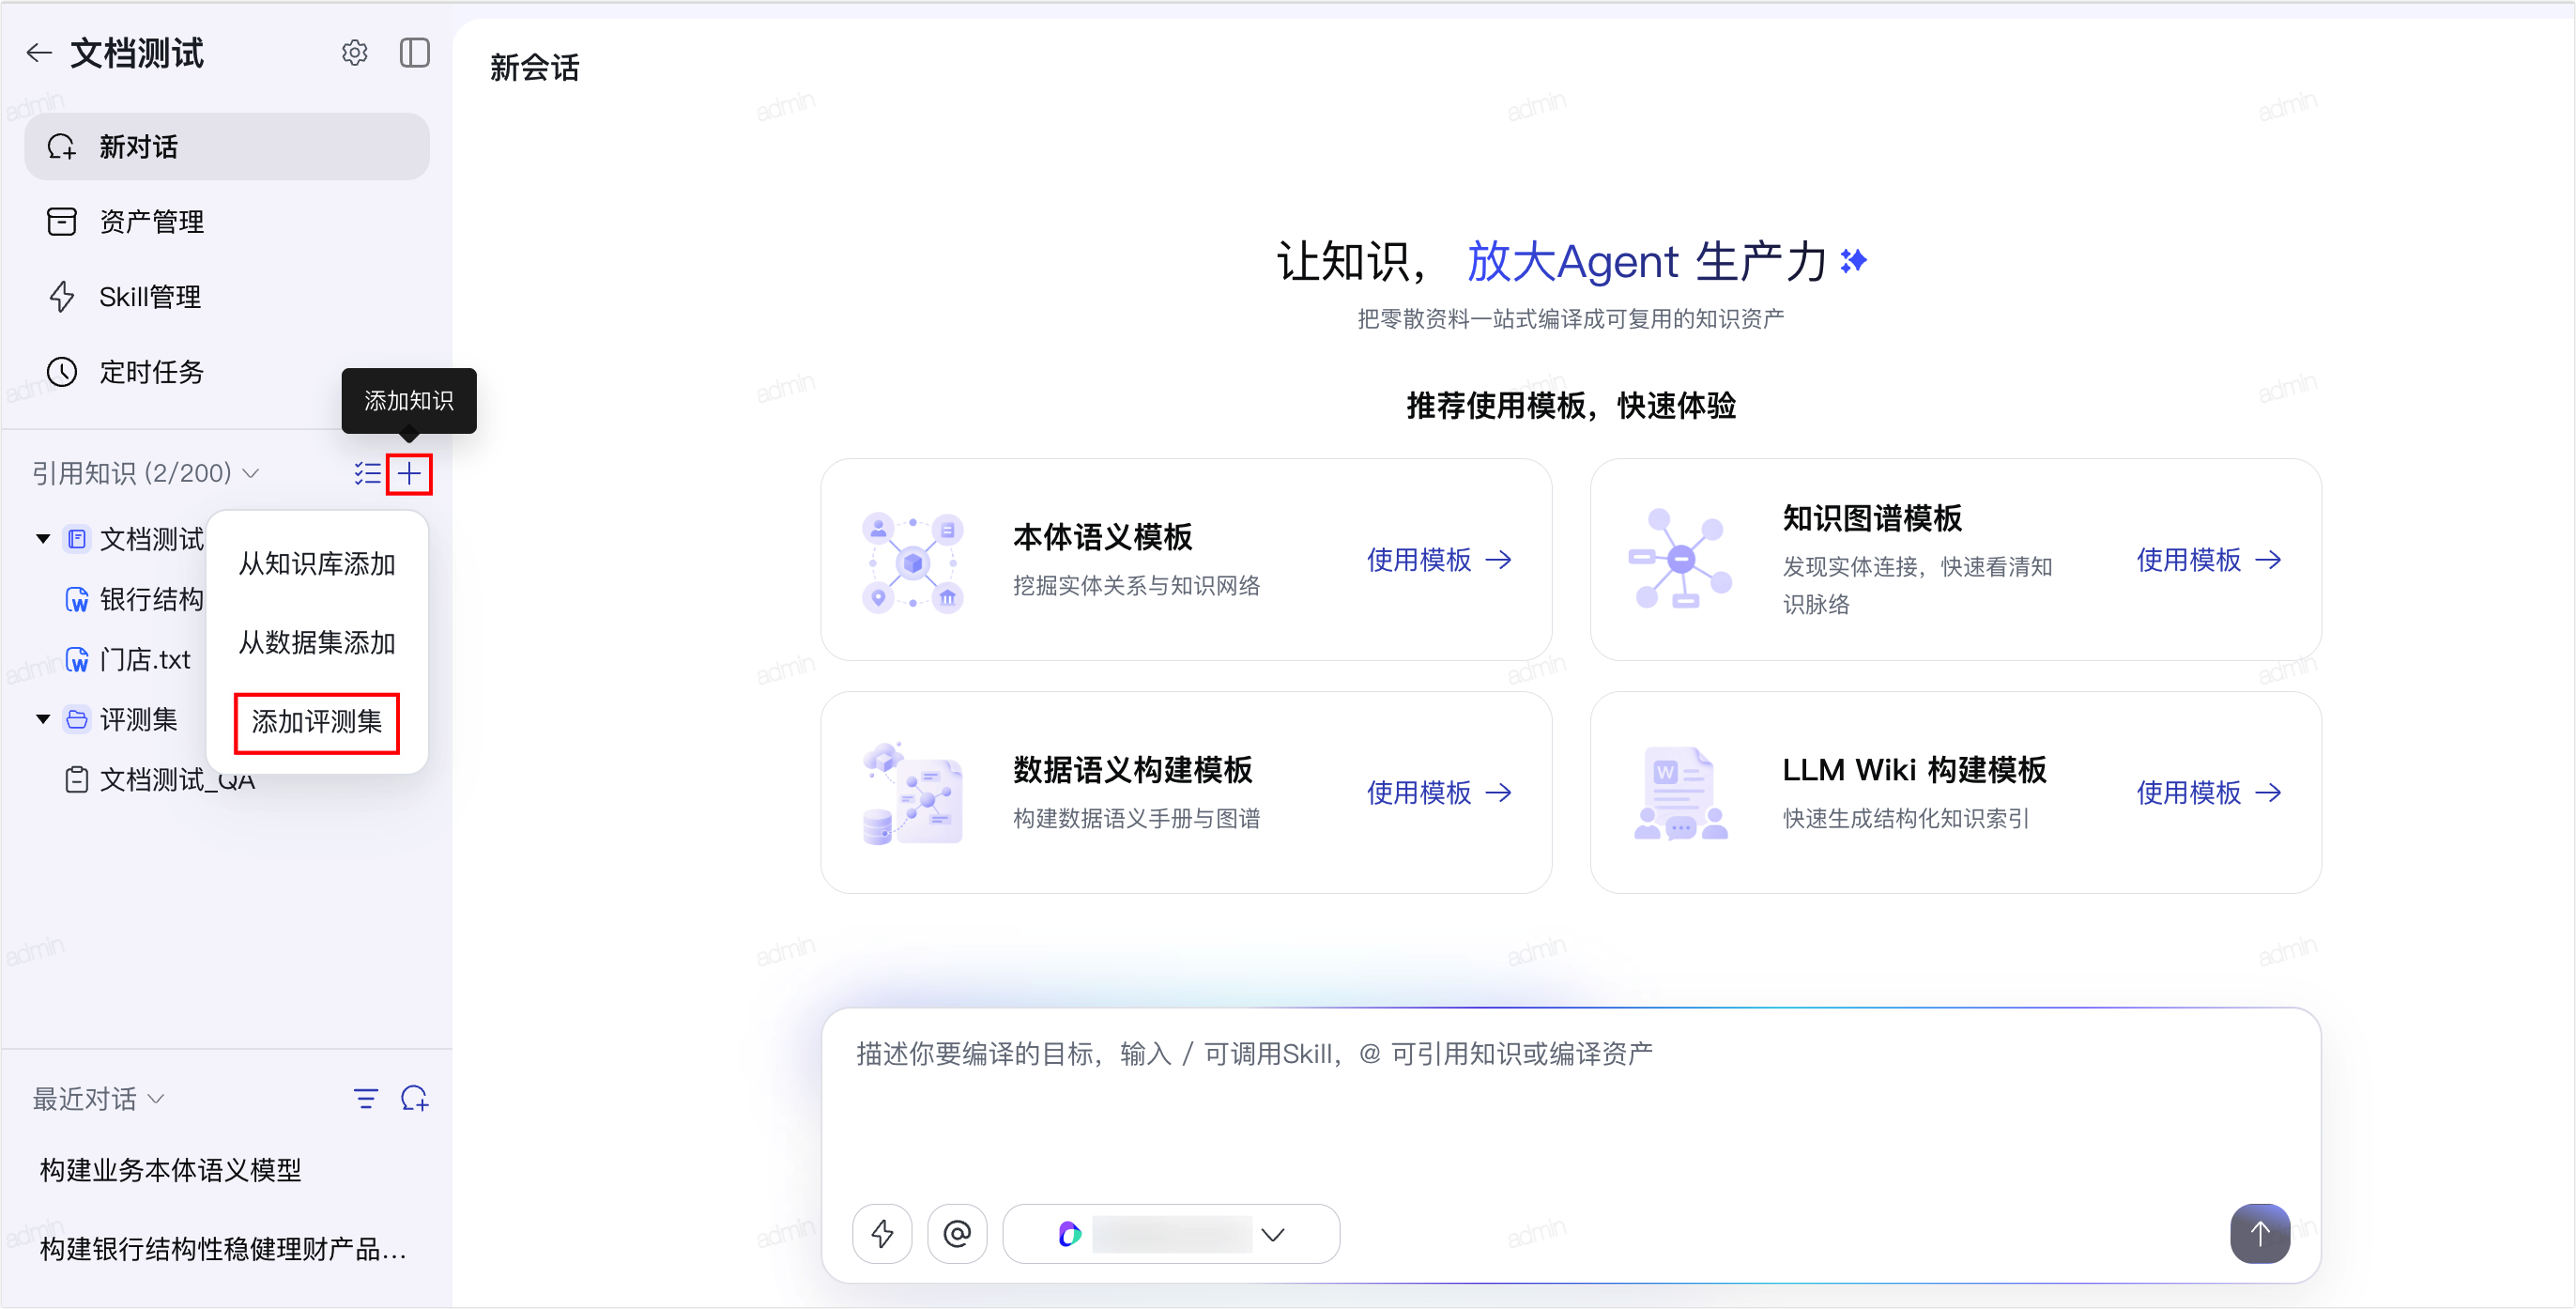Click new chat icon beside 最近对话

tap(415, 1099)
